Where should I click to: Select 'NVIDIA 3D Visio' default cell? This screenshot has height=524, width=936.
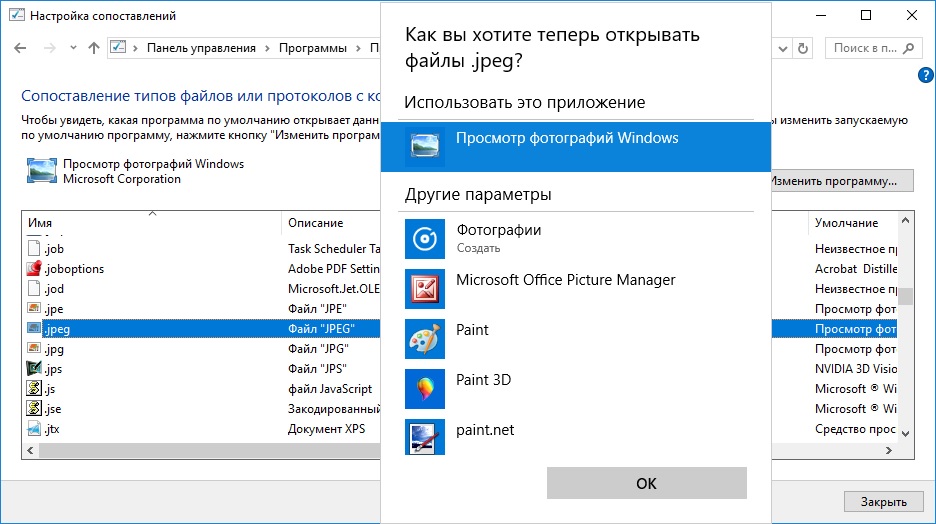point(856,368)
